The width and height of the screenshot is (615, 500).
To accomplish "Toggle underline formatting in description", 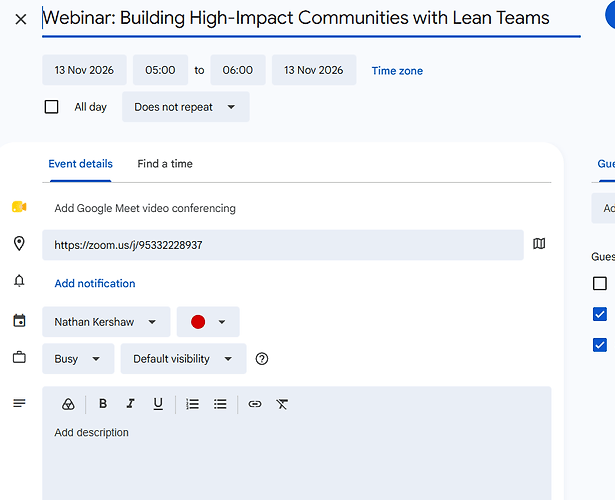I will 158,404.
